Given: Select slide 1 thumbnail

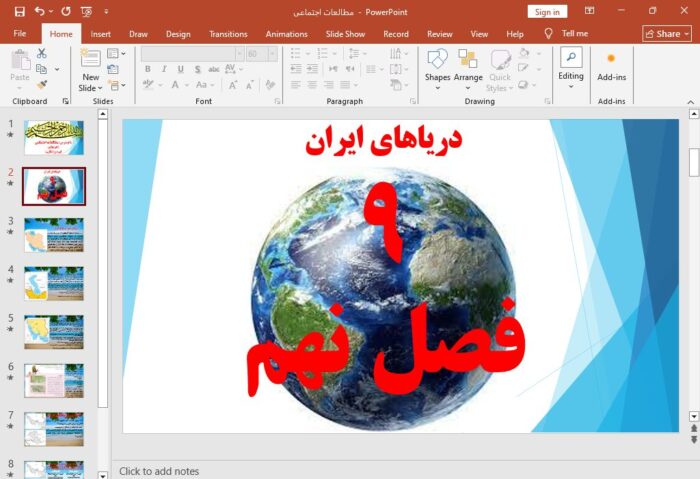Looking at the screenshot, I should tap(54, 137).
